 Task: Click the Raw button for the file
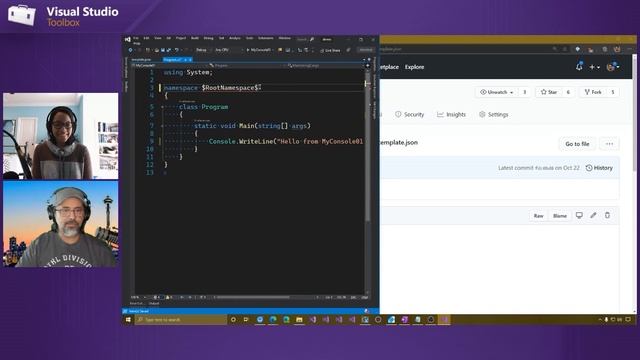point(538,216)
